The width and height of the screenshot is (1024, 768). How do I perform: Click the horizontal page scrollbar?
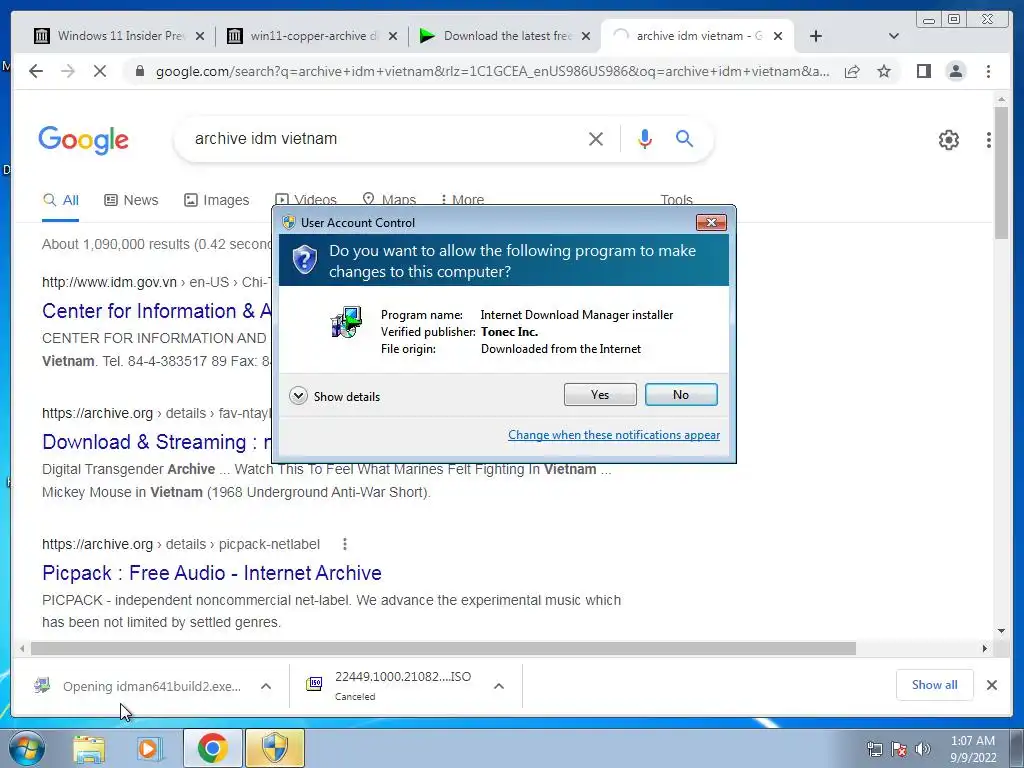[443, 648]
